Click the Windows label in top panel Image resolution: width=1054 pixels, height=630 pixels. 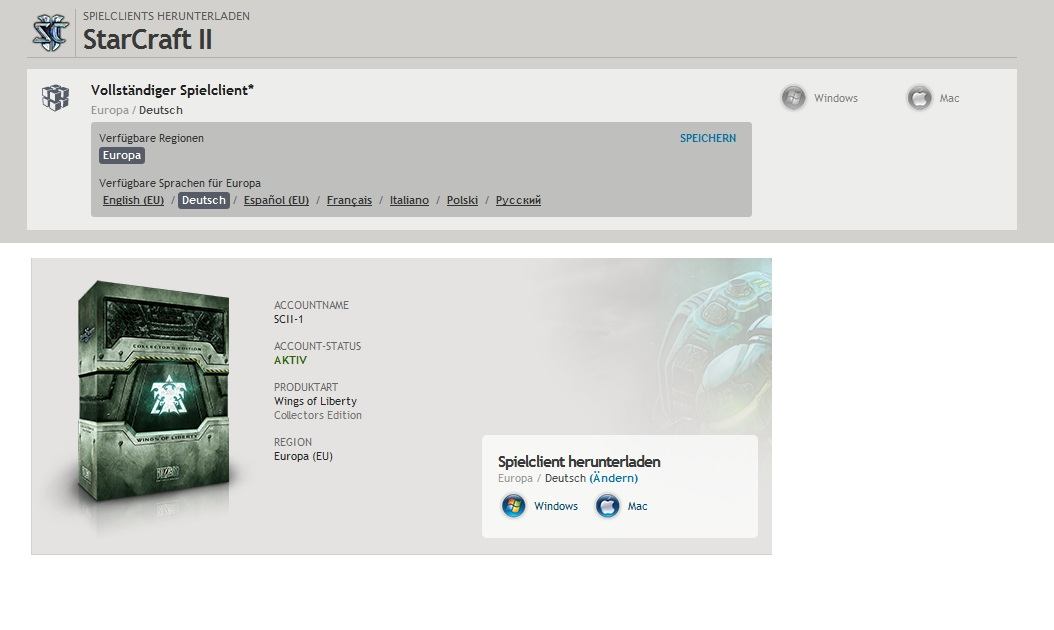(836, 98)
